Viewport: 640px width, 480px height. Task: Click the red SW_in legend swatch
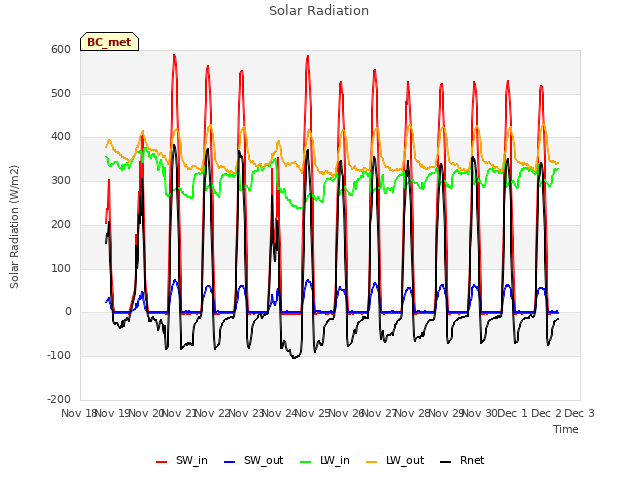tap(162, 462)
